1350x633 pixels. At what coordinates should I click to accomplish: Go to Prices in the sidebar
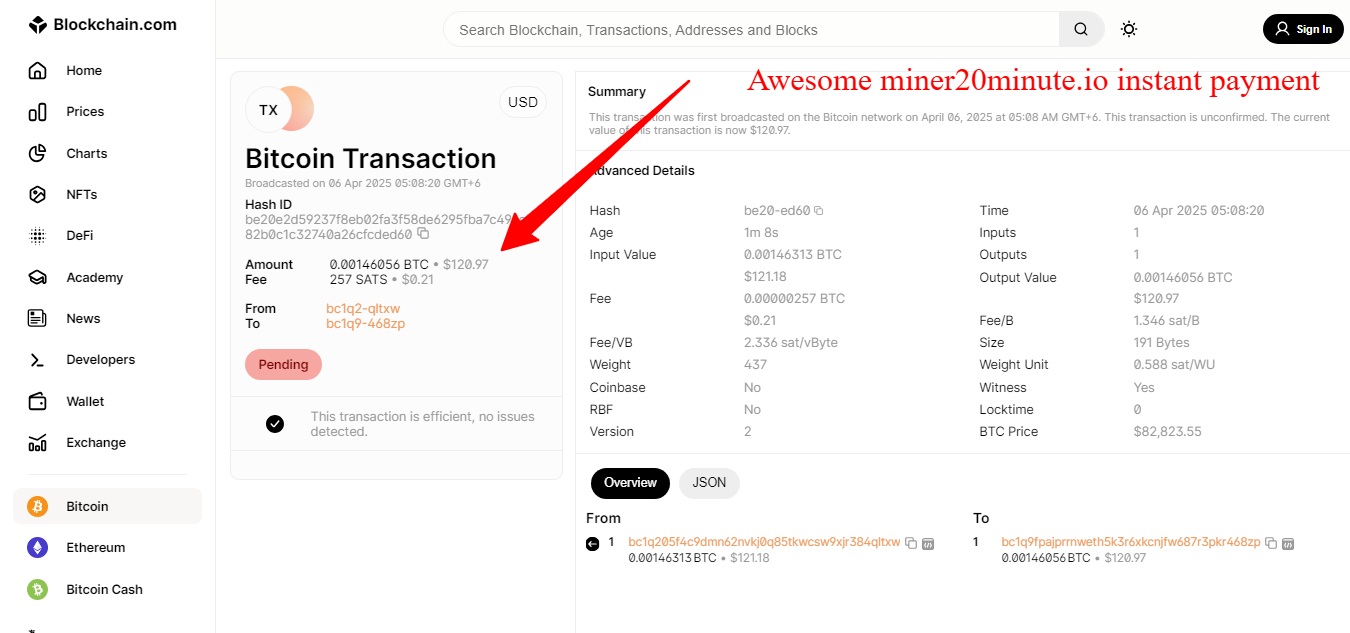pyautogui.click(x=85, y=112)
